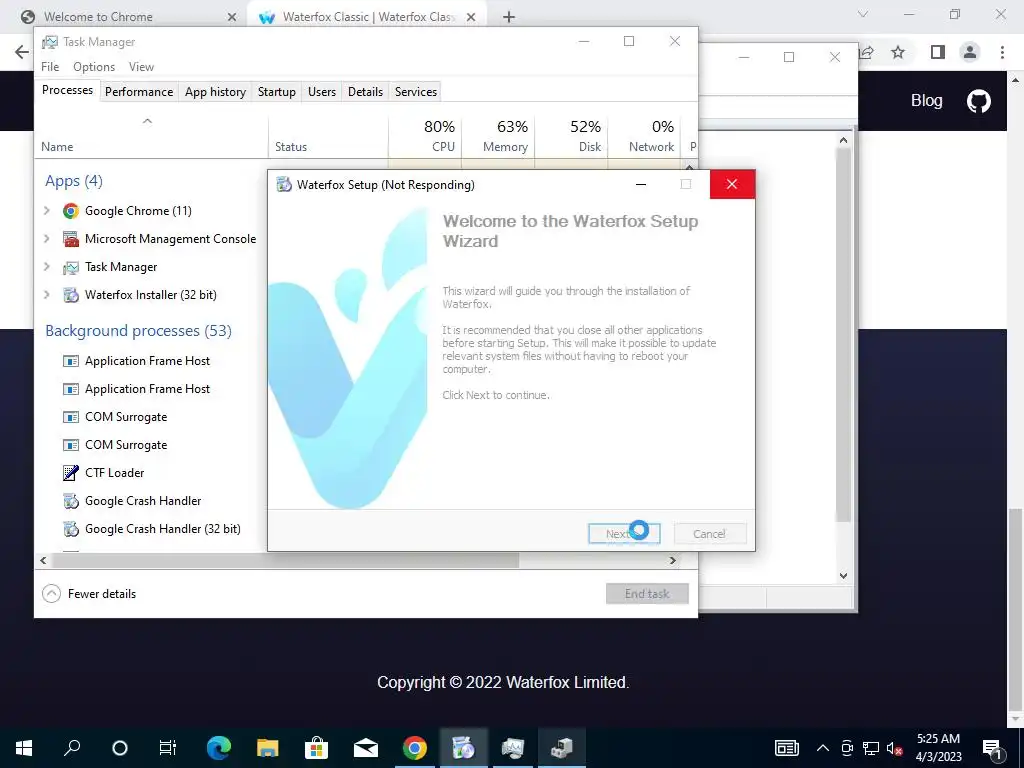Switch to Waterfox installer taskbar icon
Screen dimensions: 1024x768
coord(464,748)
